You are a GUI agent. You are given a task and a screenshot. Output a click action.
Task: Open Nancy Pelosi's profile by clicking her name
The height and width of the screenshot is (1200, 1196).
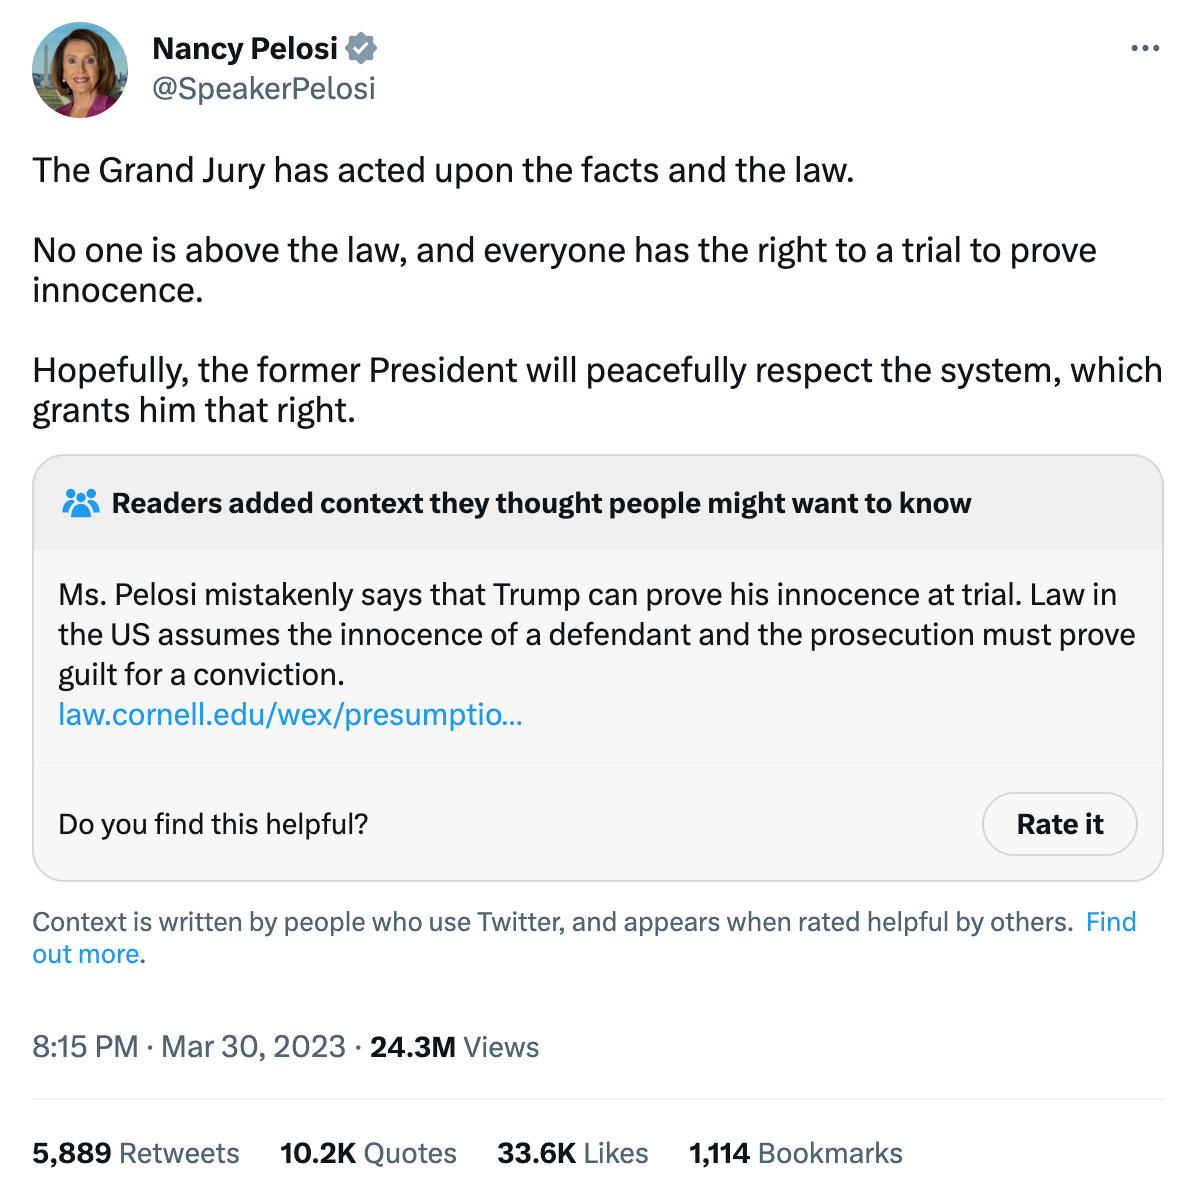click(245, 48)
